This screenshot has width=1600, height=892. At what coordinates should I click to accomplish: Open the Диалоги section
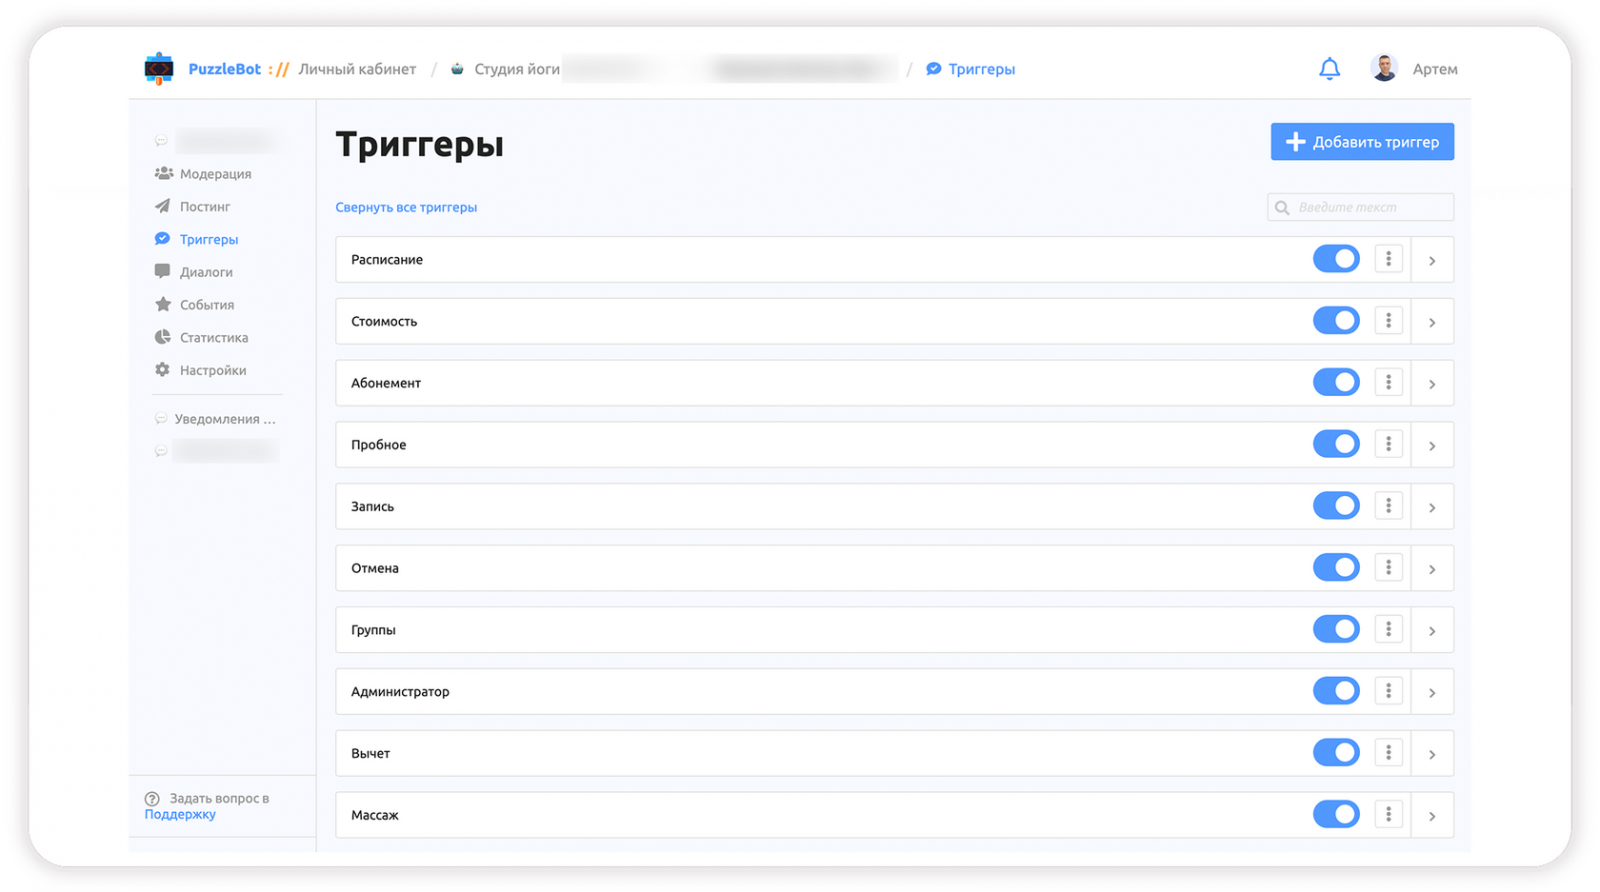coord(206,272)
